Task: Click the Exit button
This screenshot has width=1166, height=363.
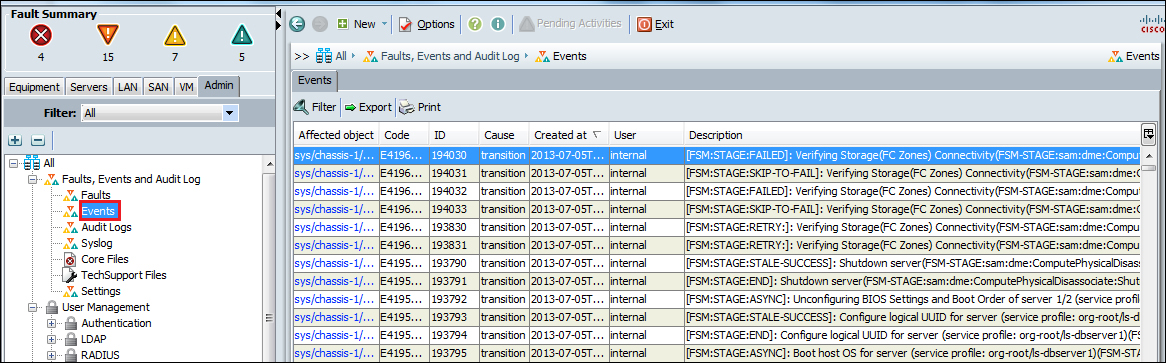Action: [655, 24]
